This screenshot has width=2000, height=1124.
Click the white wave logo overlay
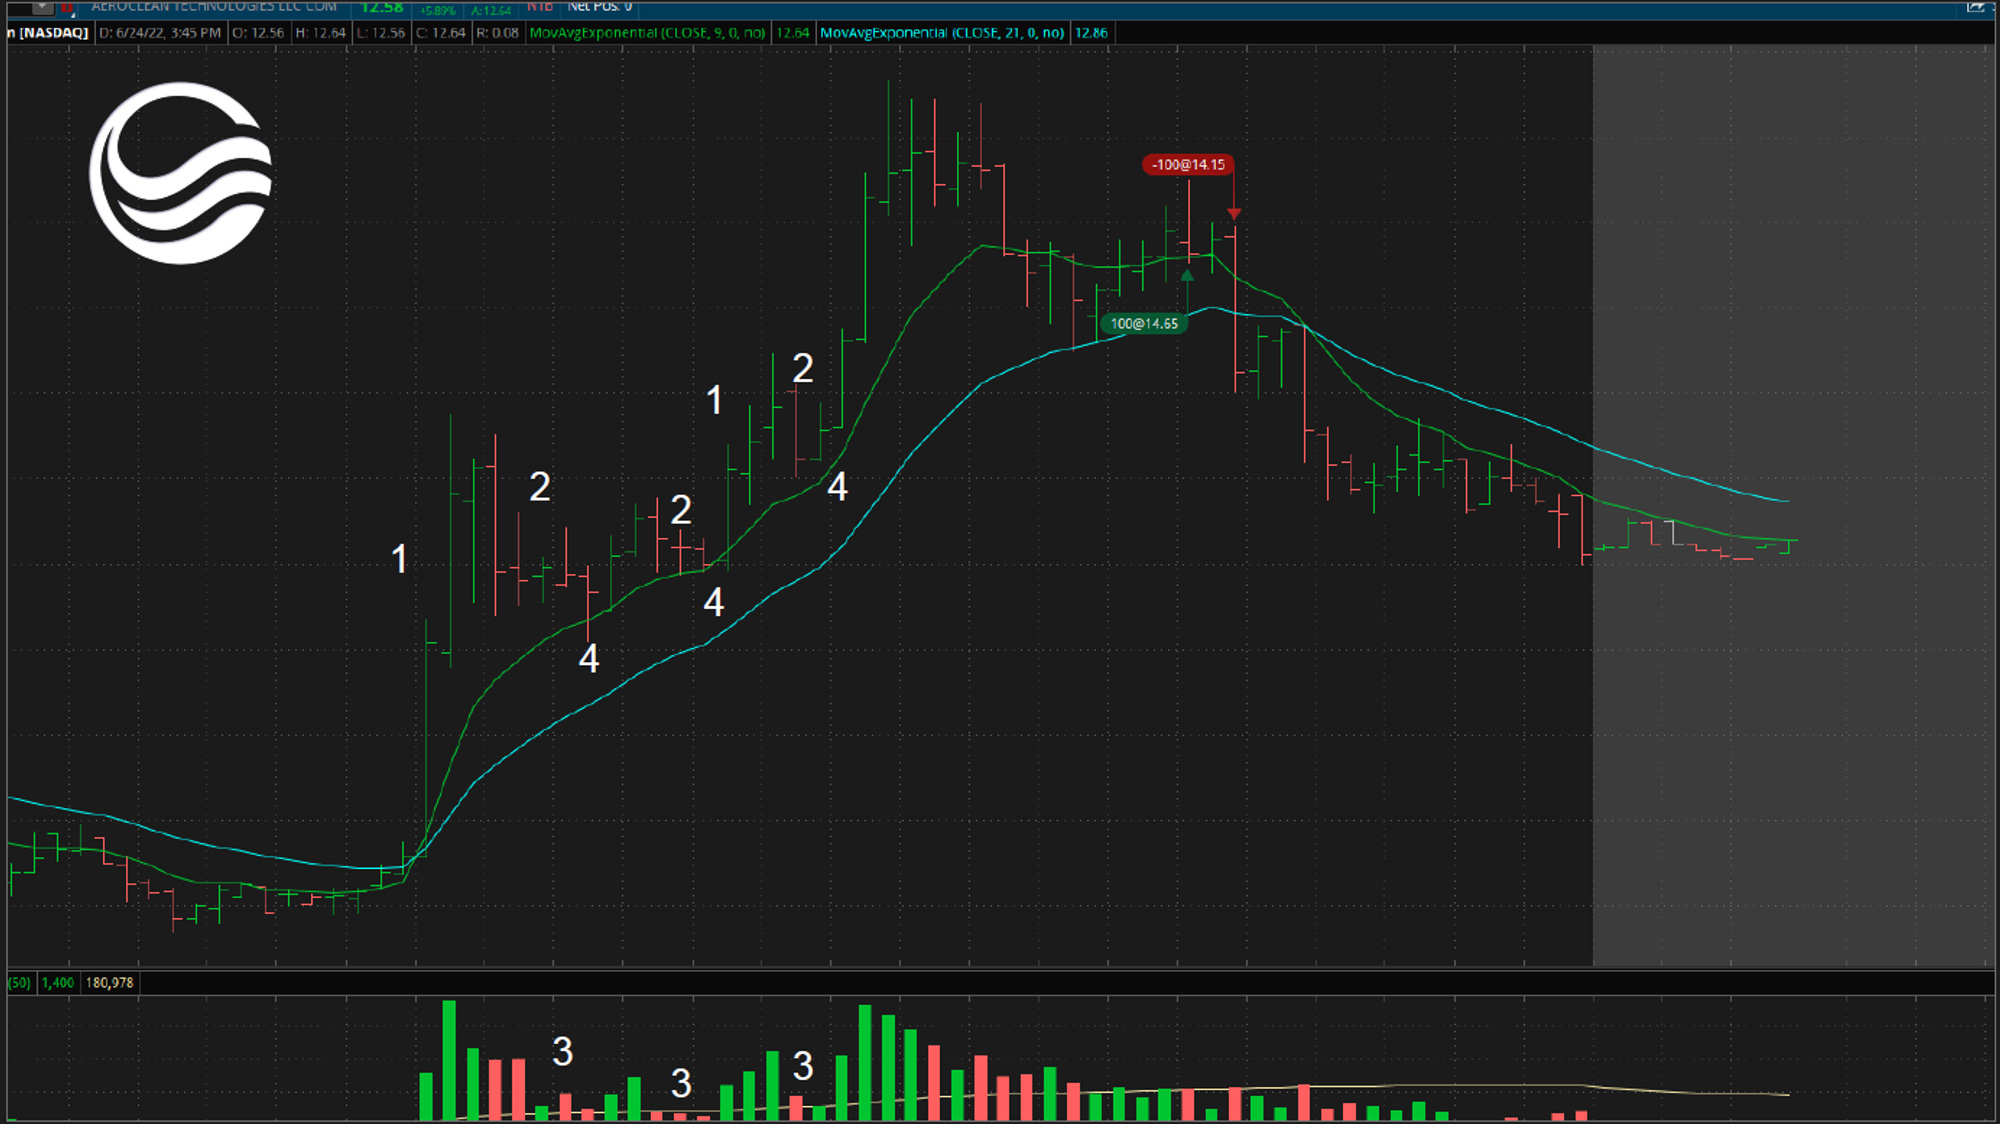point(181,173)
